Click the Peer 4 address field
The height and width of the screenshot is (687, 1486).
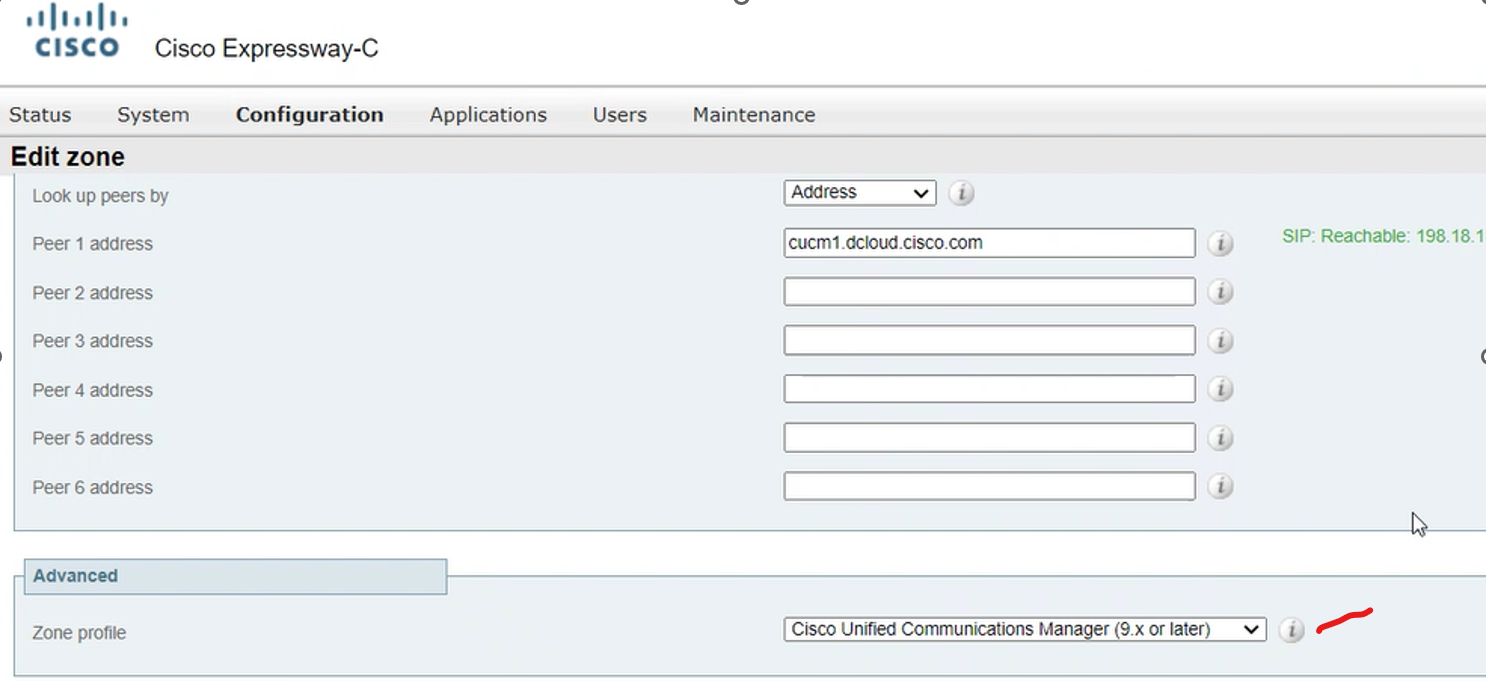pyautogui.click(x=990, y=389)
